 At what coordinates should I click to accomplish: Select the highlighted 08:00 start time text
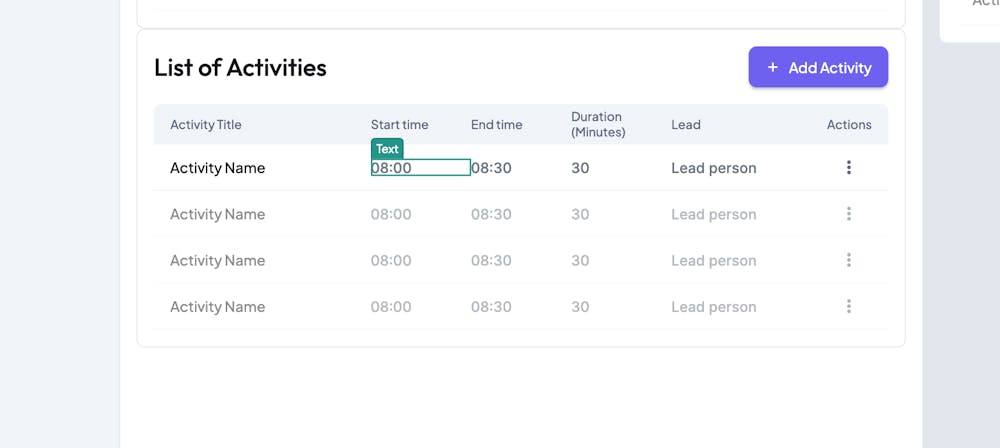pyautogui.click(x=392, y=168)
